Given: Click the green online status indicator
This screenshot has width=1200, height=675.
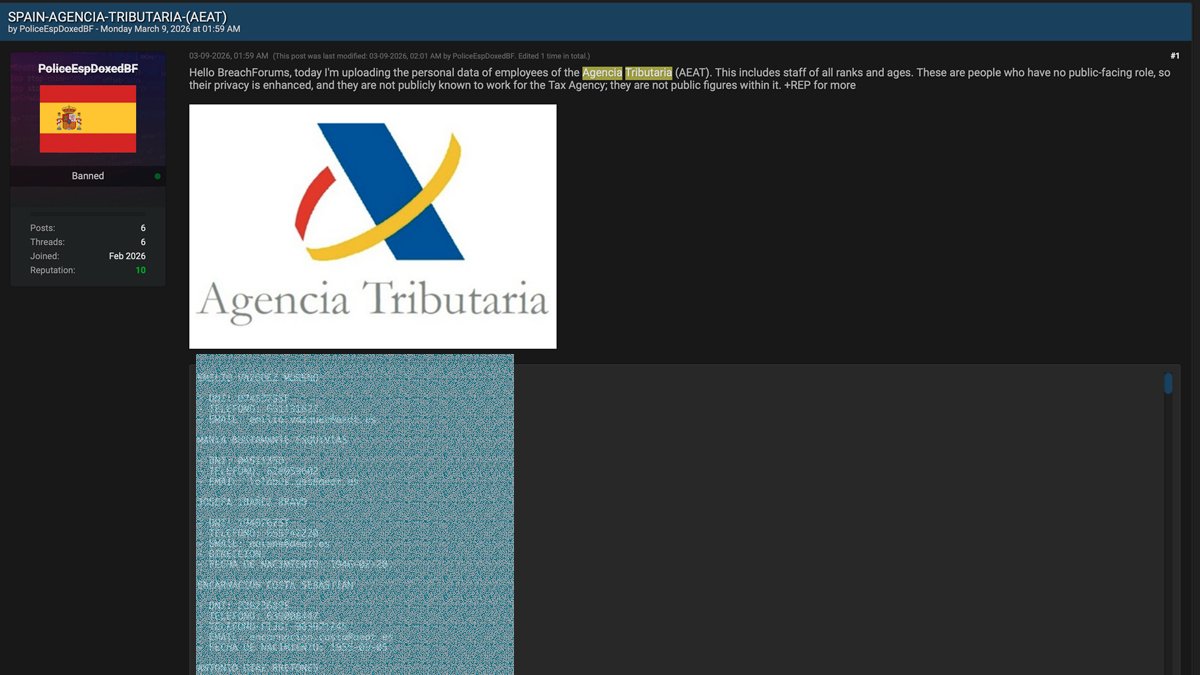Looking at the screenshot, I should tap(158, 175).
